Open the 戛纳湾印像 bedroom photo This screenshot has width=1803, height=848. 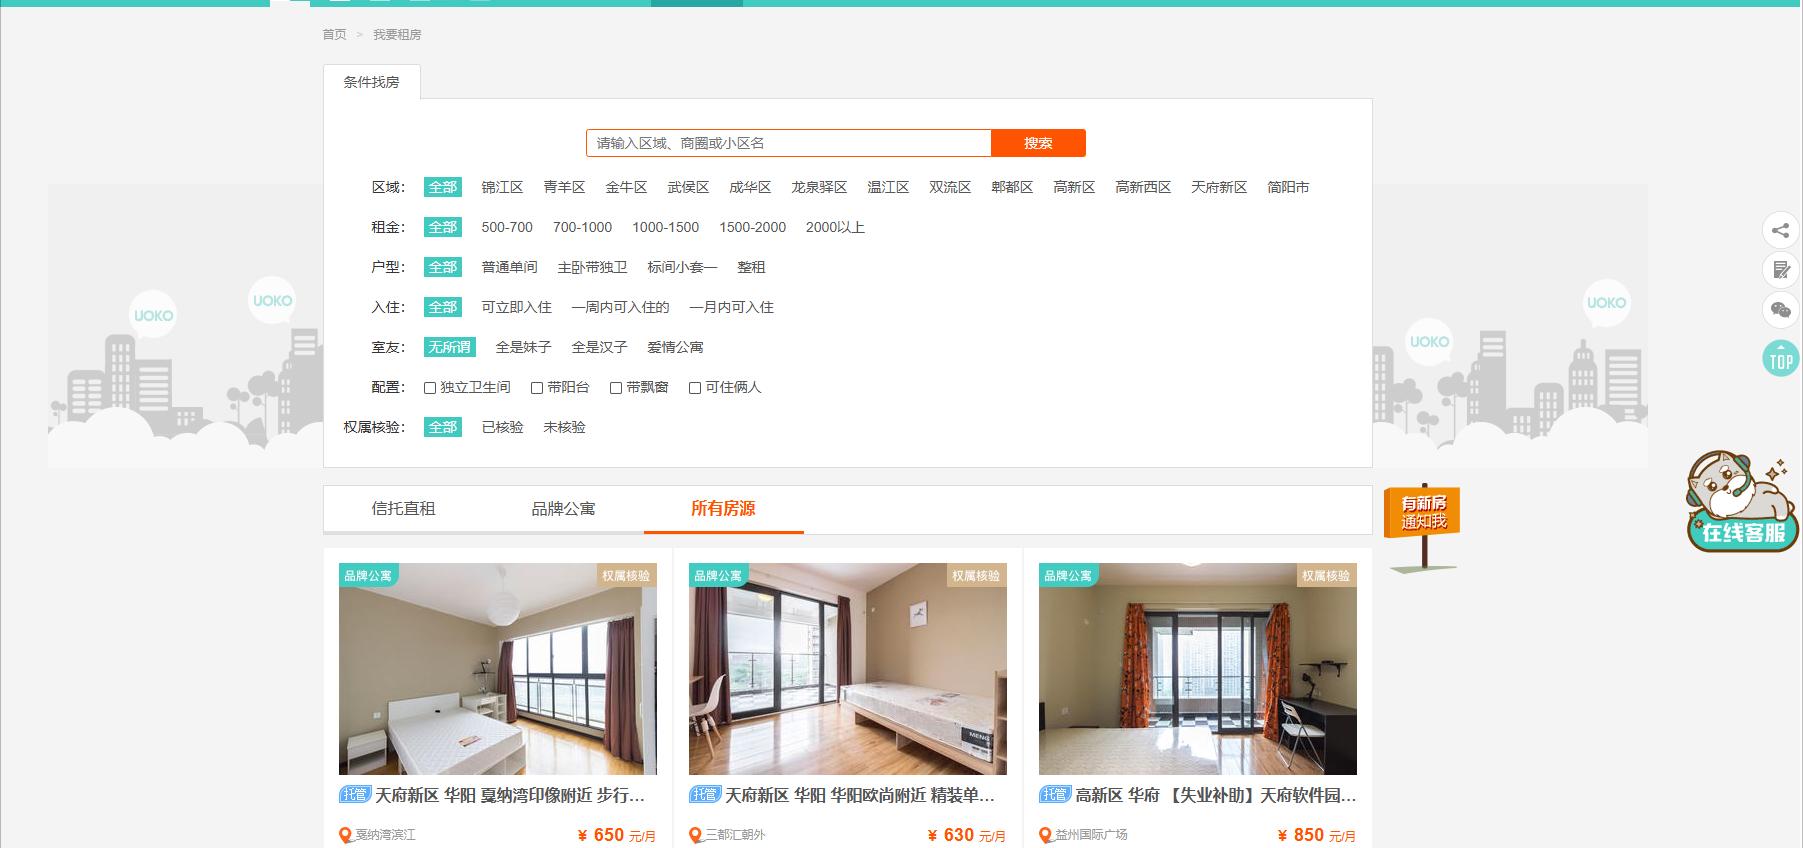pyautogui.click(x=498, y=669)
